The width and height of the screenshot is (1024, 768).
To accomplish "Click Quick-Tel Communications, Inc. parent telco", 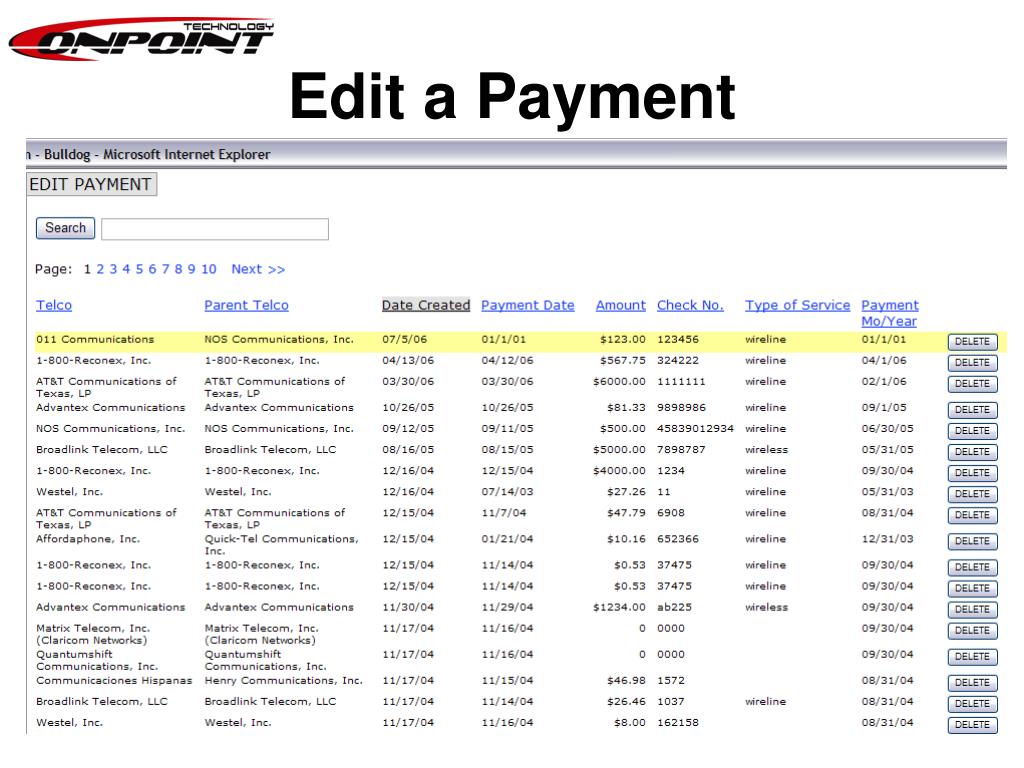I will pyautogui.click(x=281, y=545).
